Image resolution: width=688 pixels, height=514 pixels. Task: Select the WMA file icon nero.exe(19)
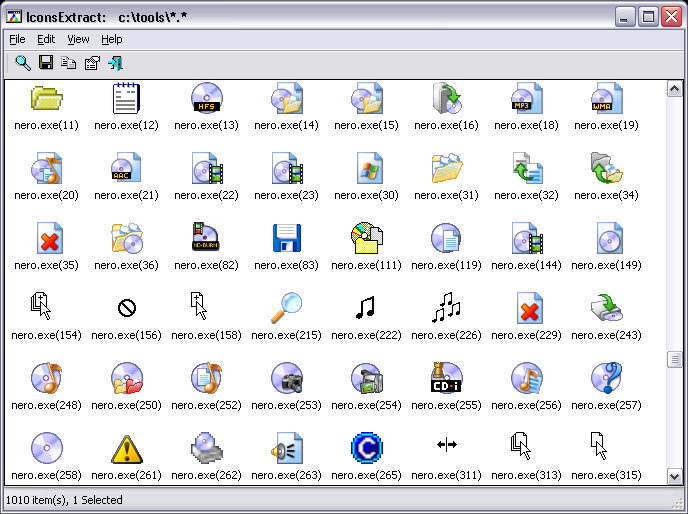pyautogui.click(x=606, y=98)
